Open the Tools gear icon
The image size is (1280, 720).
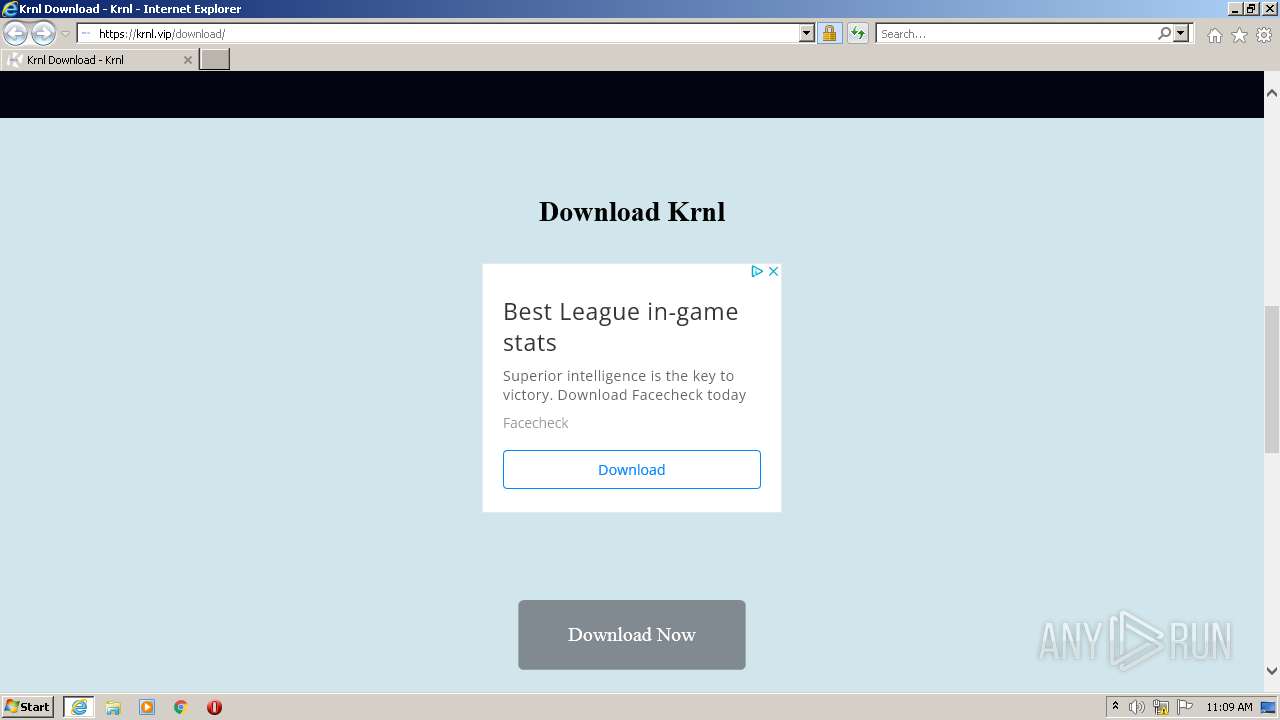click(x=1264, y=35)
